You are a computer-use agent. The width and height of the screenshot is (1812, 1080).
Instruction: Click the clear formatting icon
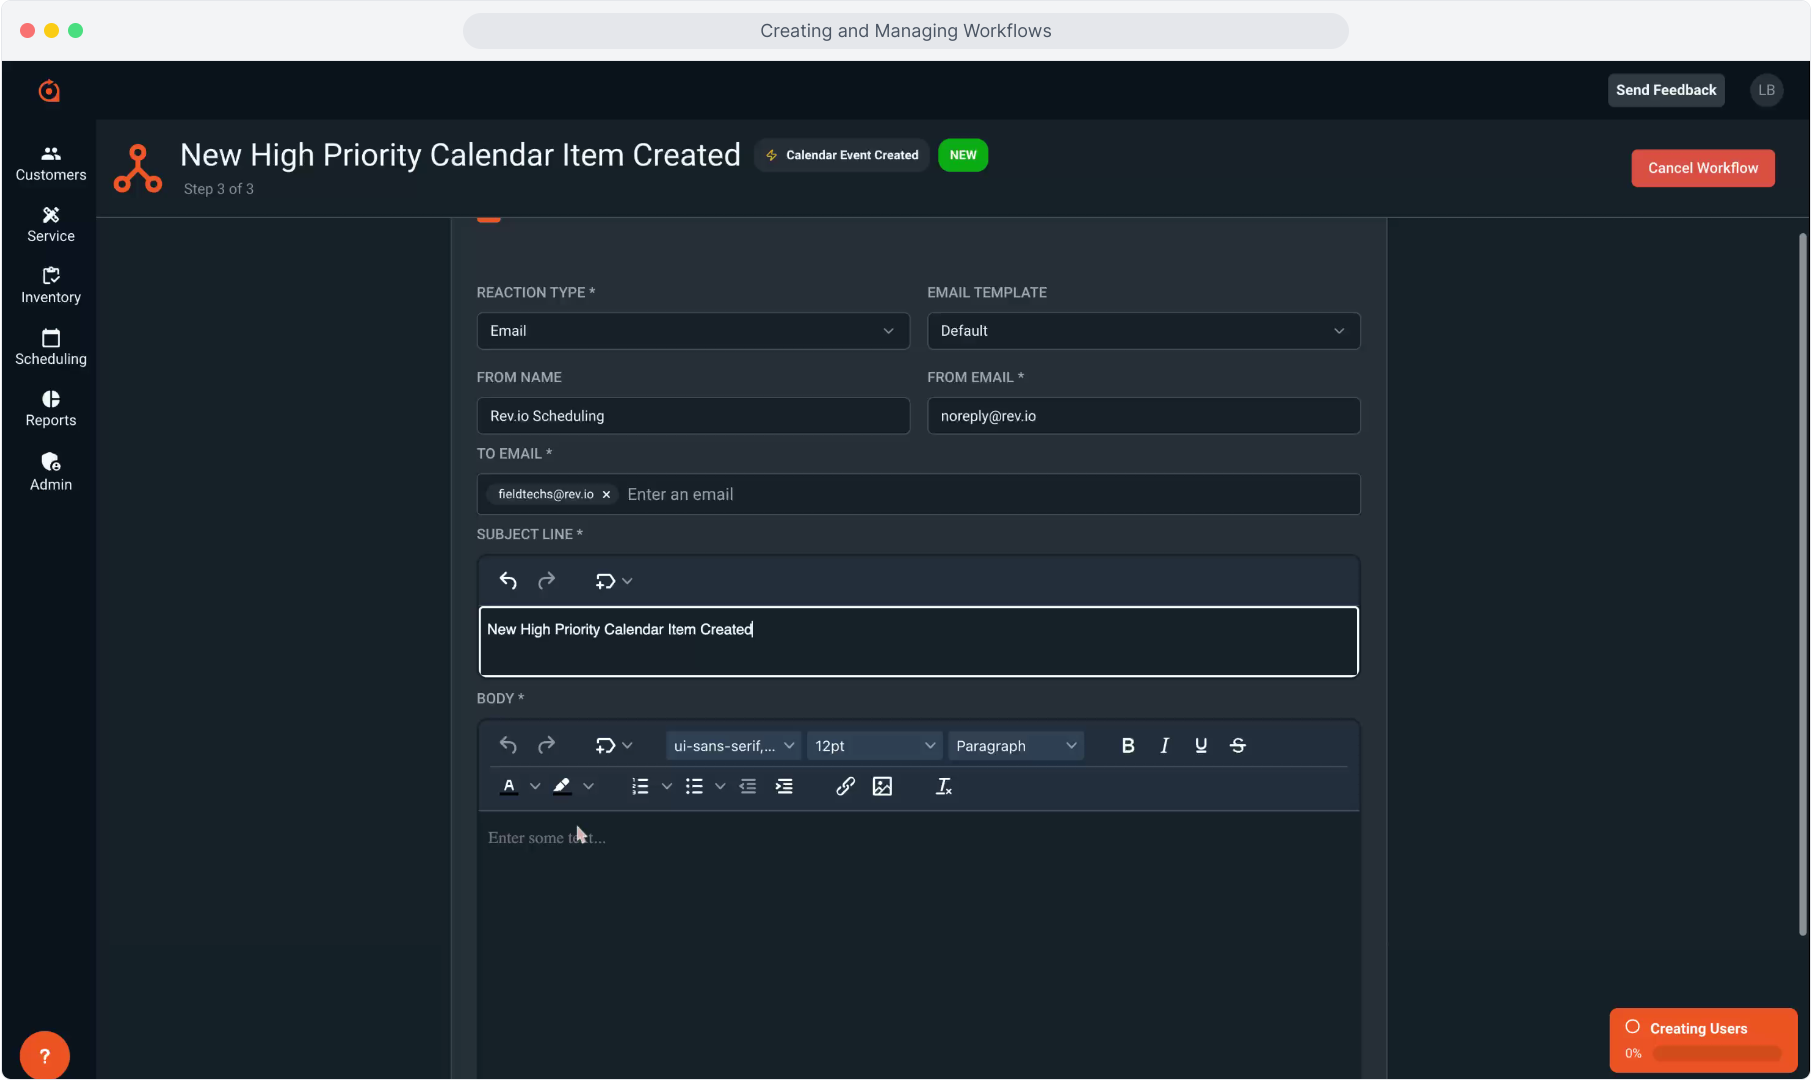point(943,787)
